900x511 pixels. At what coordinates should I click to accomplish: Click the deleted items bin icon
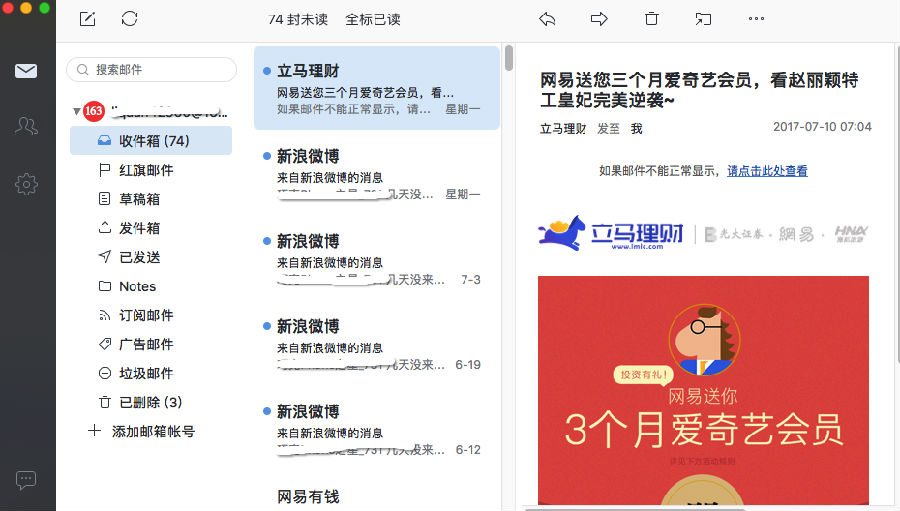coord(104,402)
